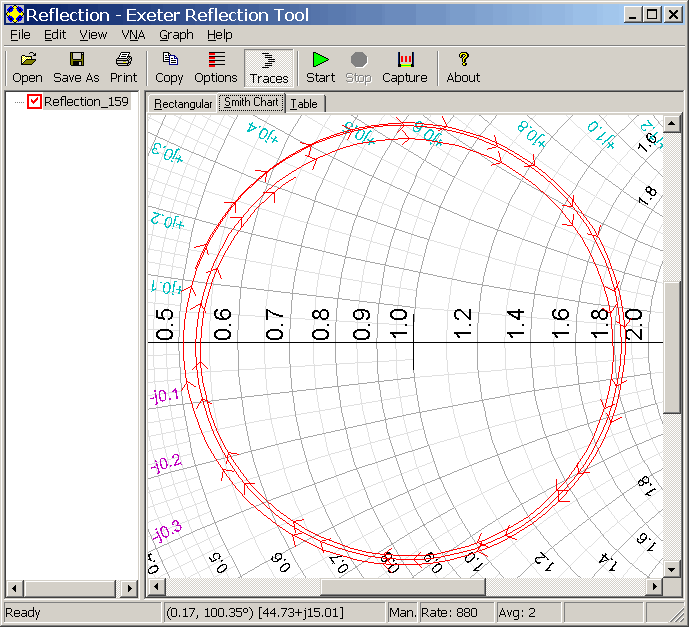Select the Smith Chart tab
This screenshot has width=689, height=627.
(x=251, y=103)
